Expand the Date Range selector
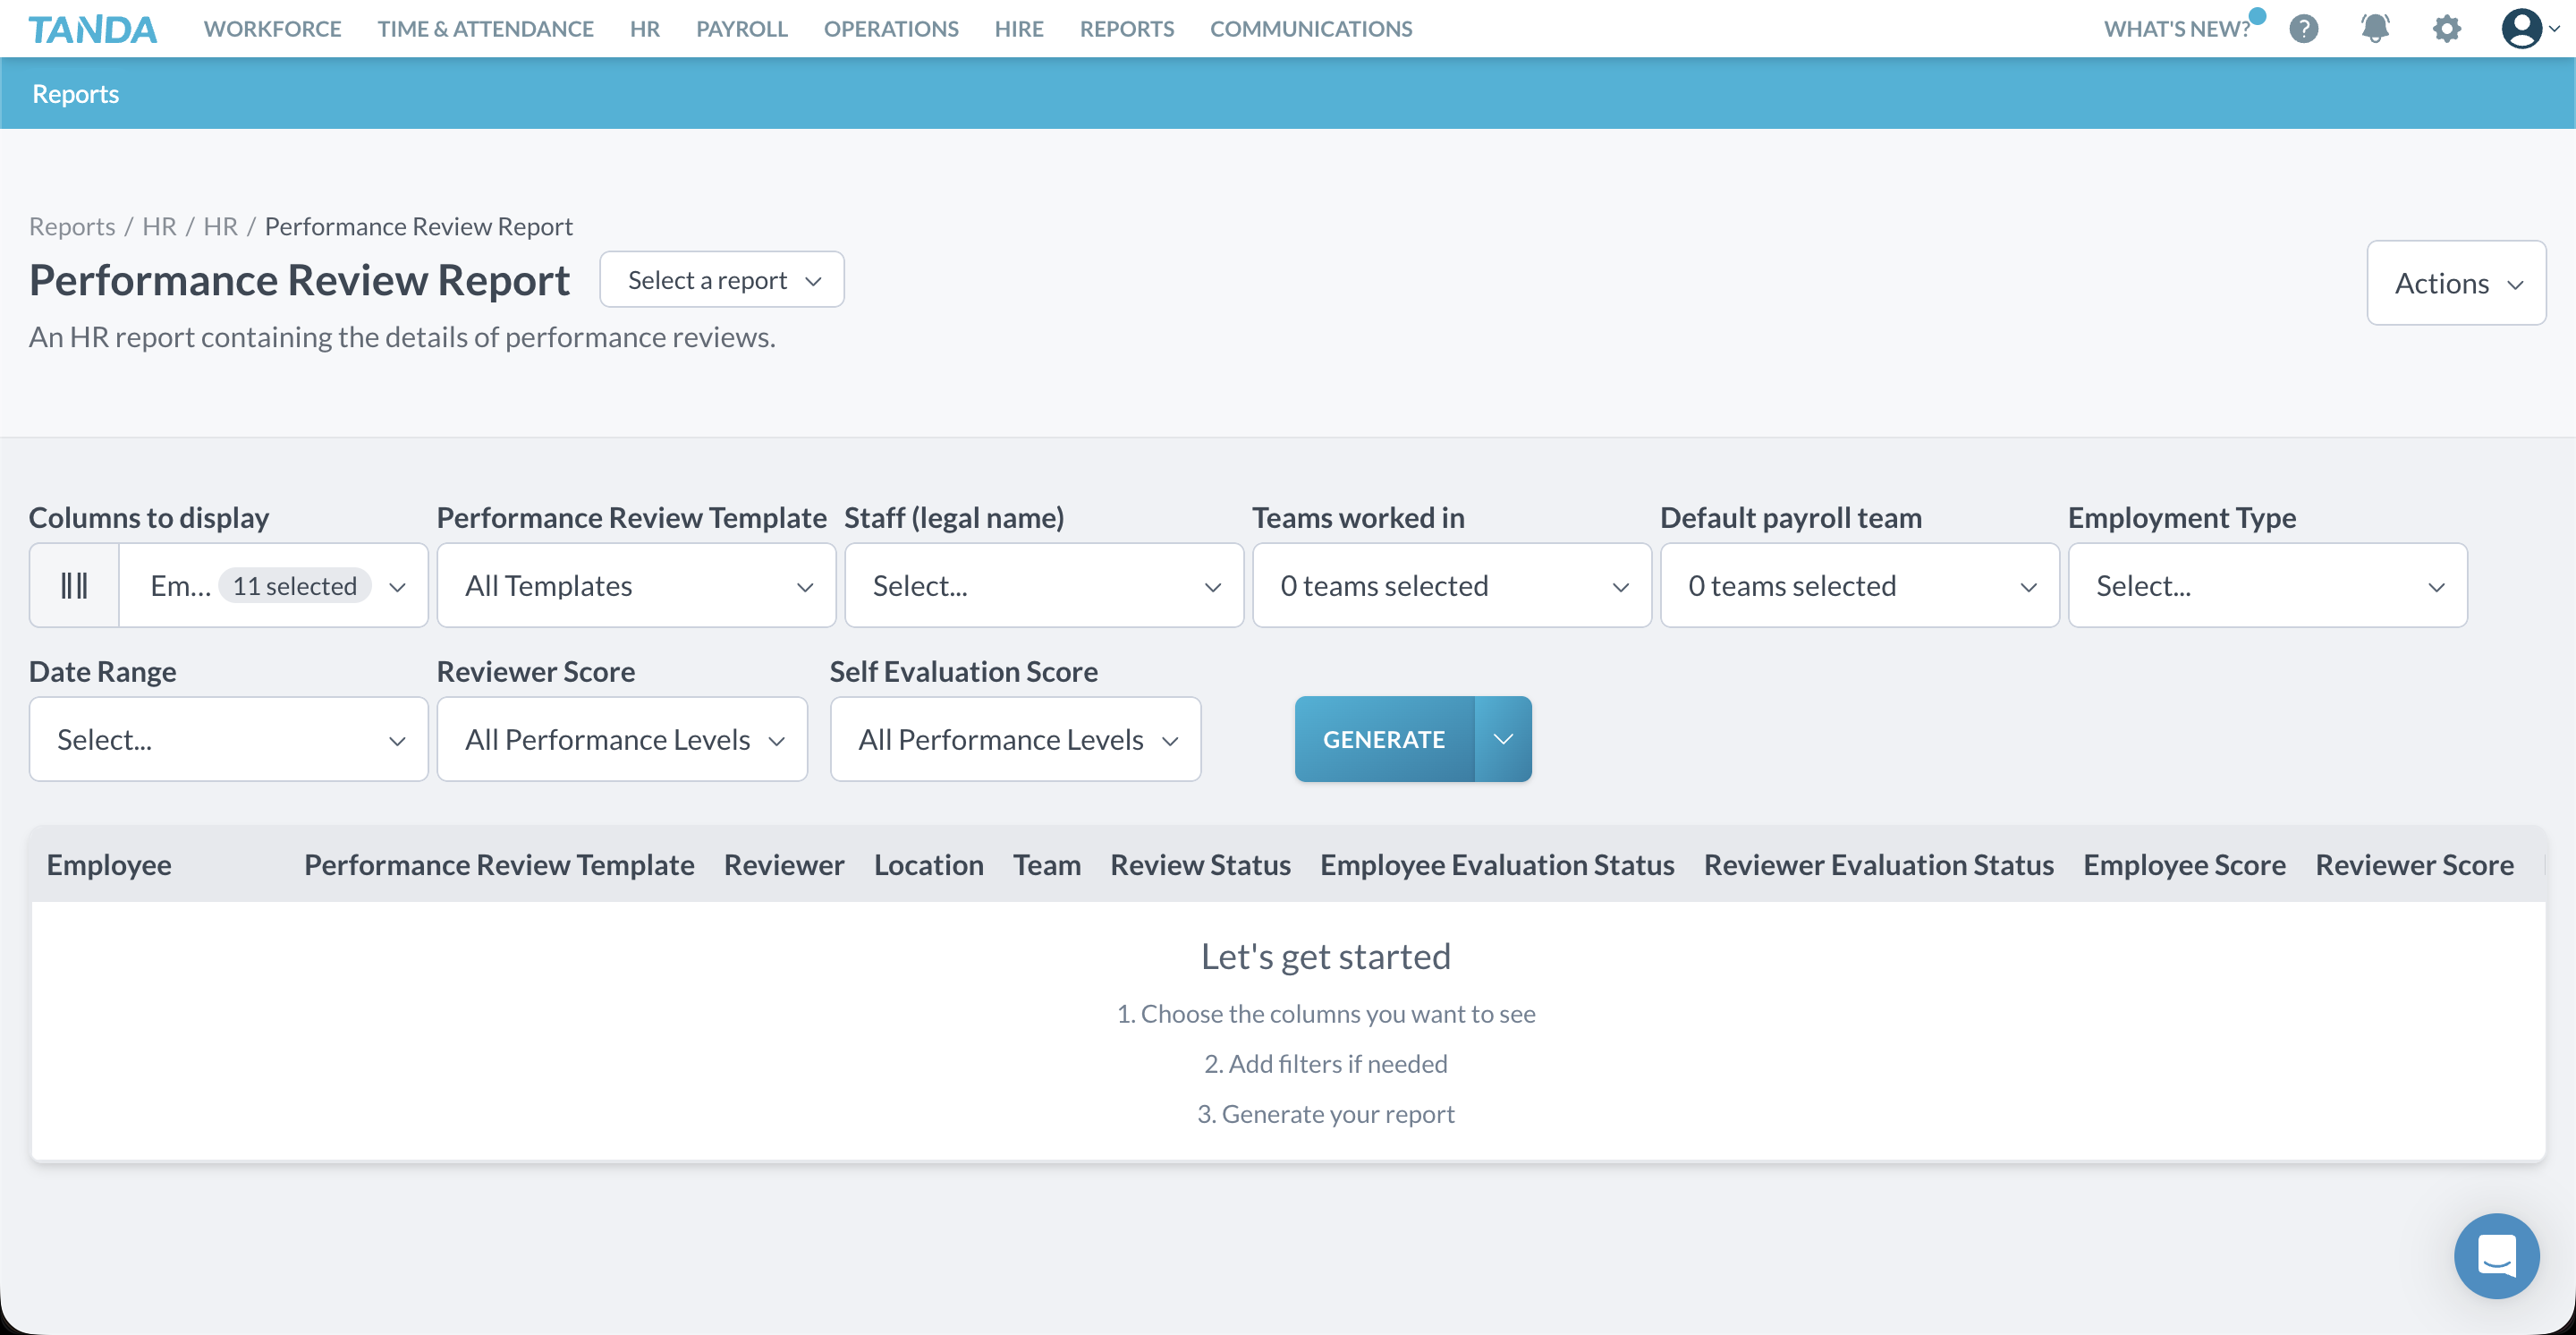The width and height of the screenshot is (2576, 1335). click(228, 739)
